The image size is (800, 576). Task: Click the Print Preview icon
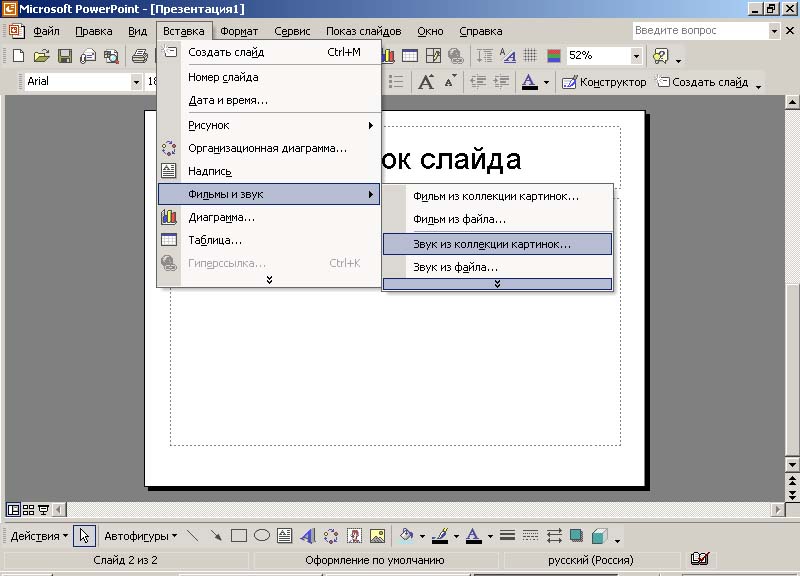pyautogui.click(x=111, y=56)
